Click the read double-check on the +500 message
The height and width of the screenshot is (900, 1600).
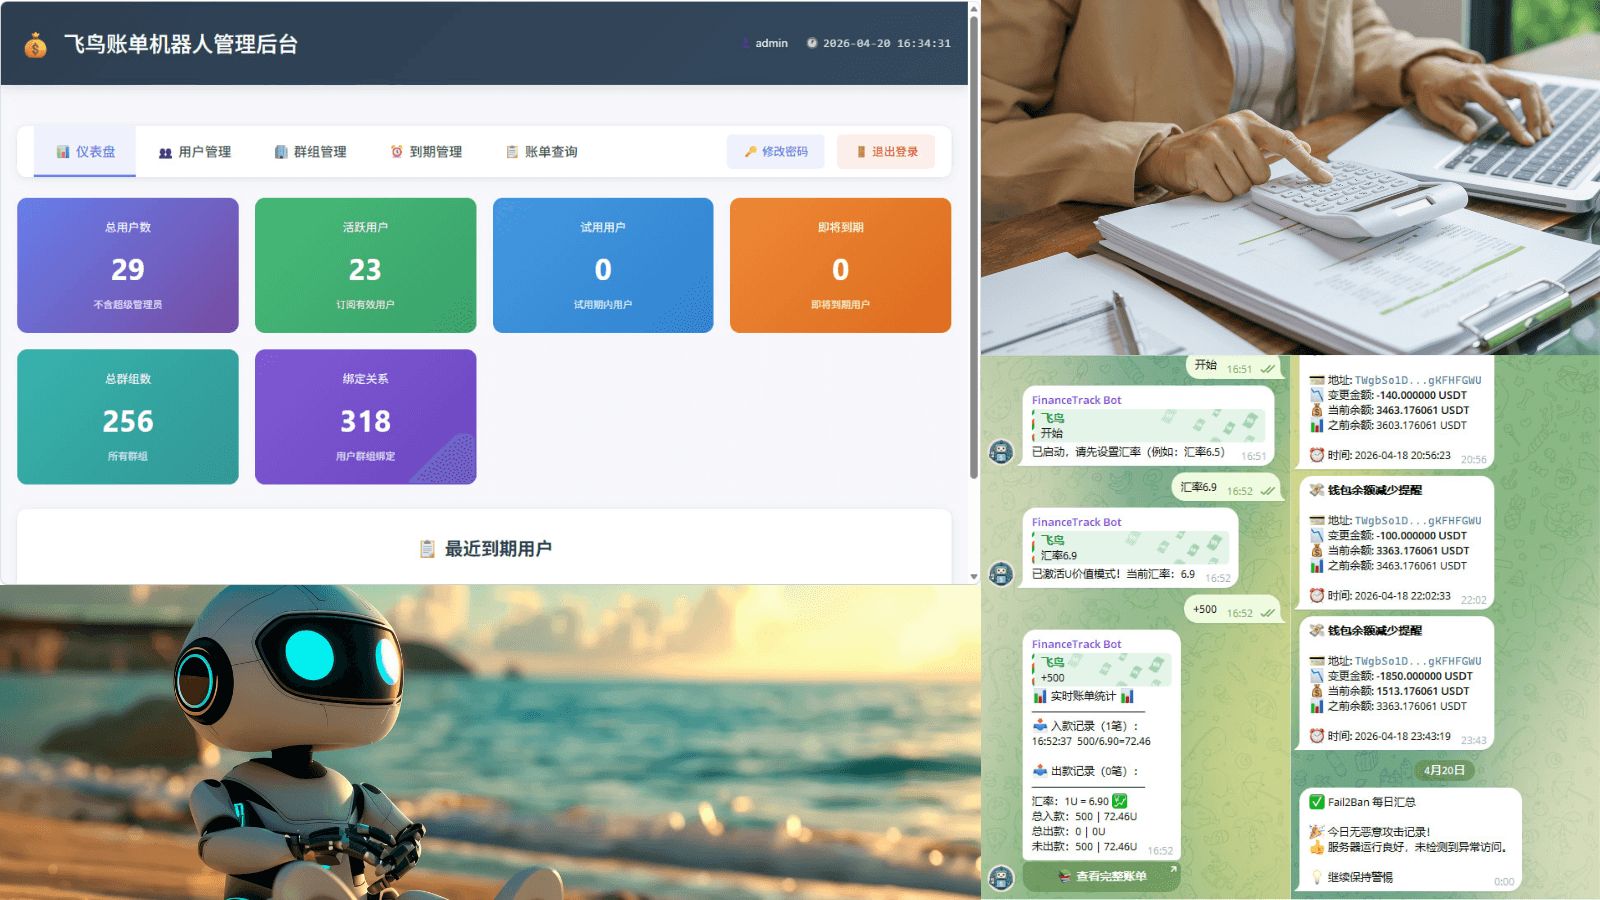[1267, 613]
